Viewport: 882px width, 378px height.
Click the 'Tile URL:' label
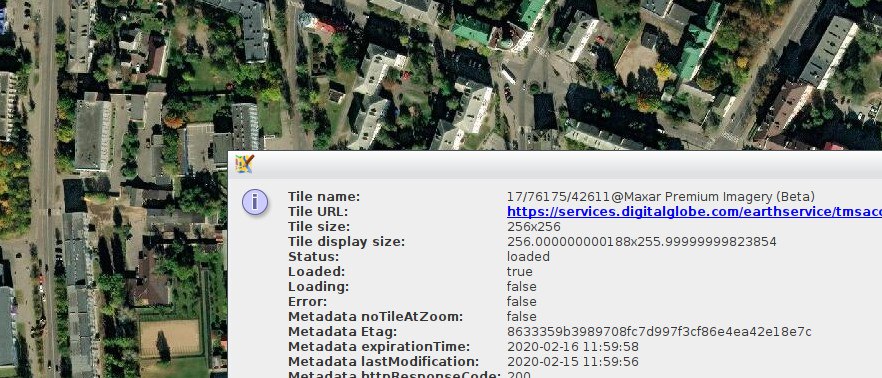click(x=318, y=212)
